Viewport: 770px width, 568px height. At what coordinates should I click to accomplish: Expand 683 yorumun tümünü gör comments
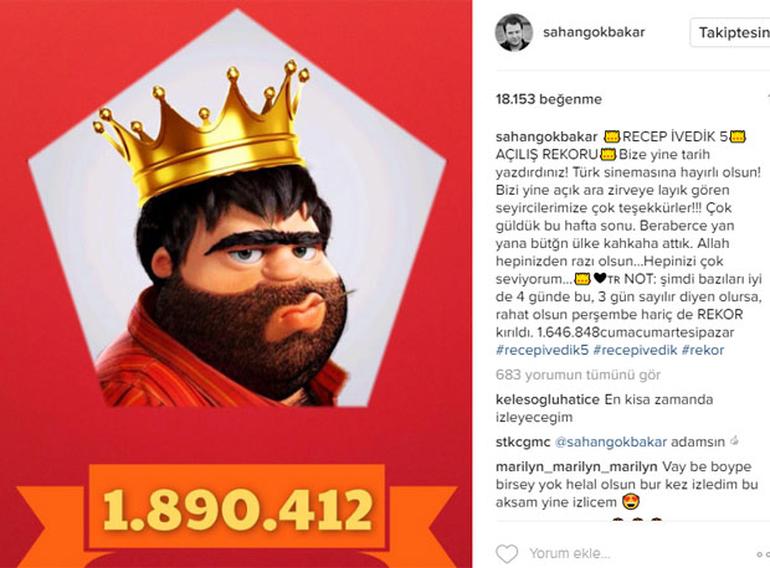pos(578,375)
